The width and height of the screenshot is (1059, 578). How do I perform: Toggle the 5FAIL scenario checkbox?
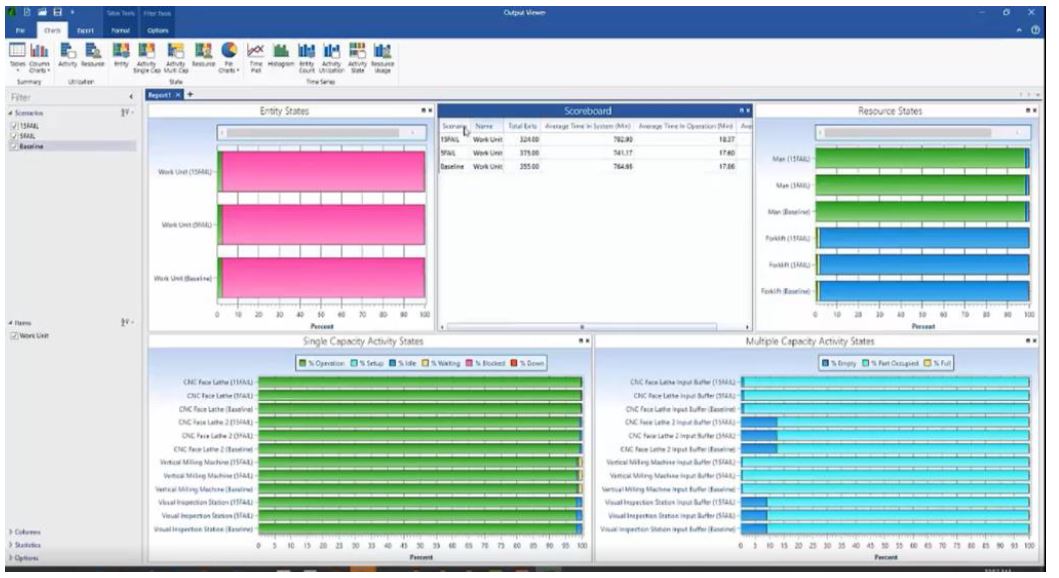click(x=14, y=136)
